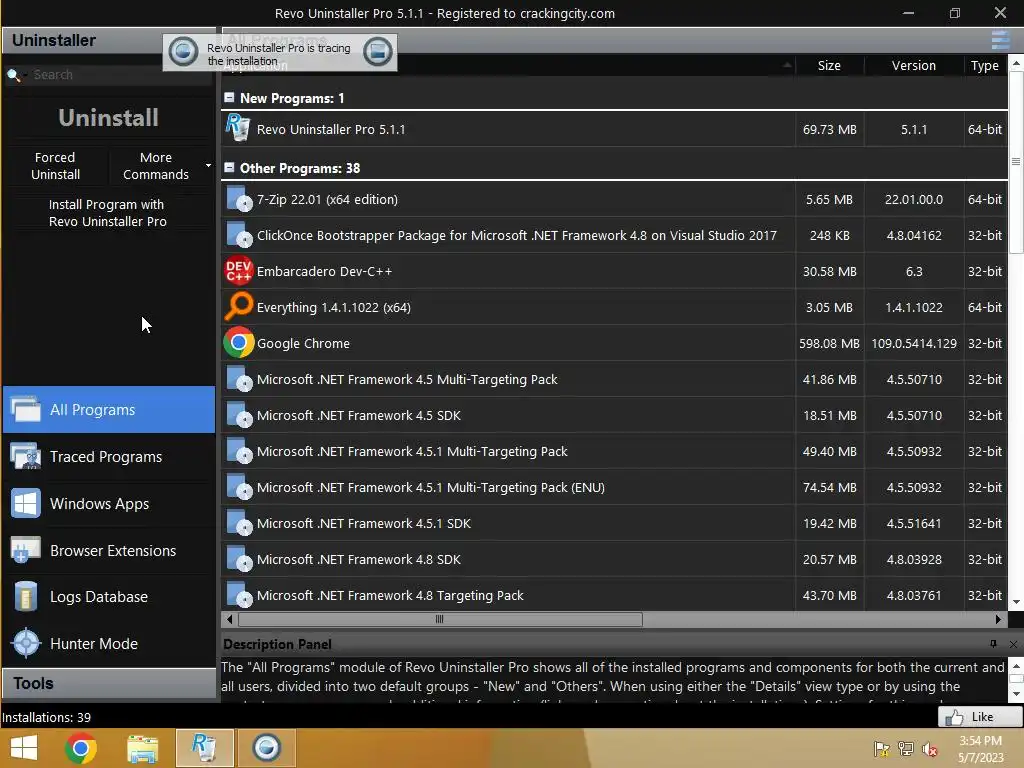
Task: Click the network tray icon
Action: tap(906, 749)
